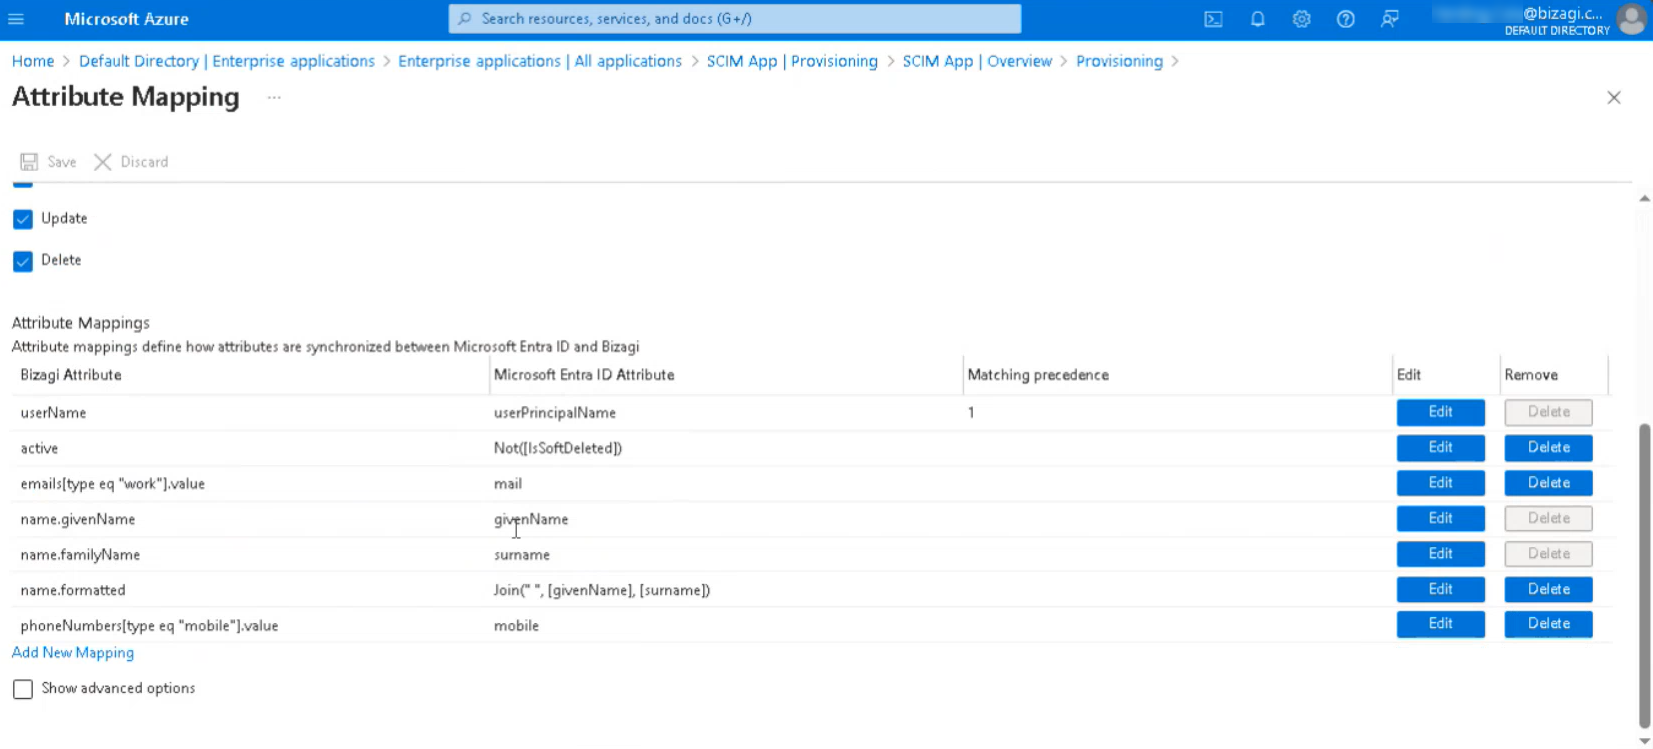Click Matching precedence column header
Image resolution: width=1653 pixels, height=749 pixels.
coord(1038,375)
